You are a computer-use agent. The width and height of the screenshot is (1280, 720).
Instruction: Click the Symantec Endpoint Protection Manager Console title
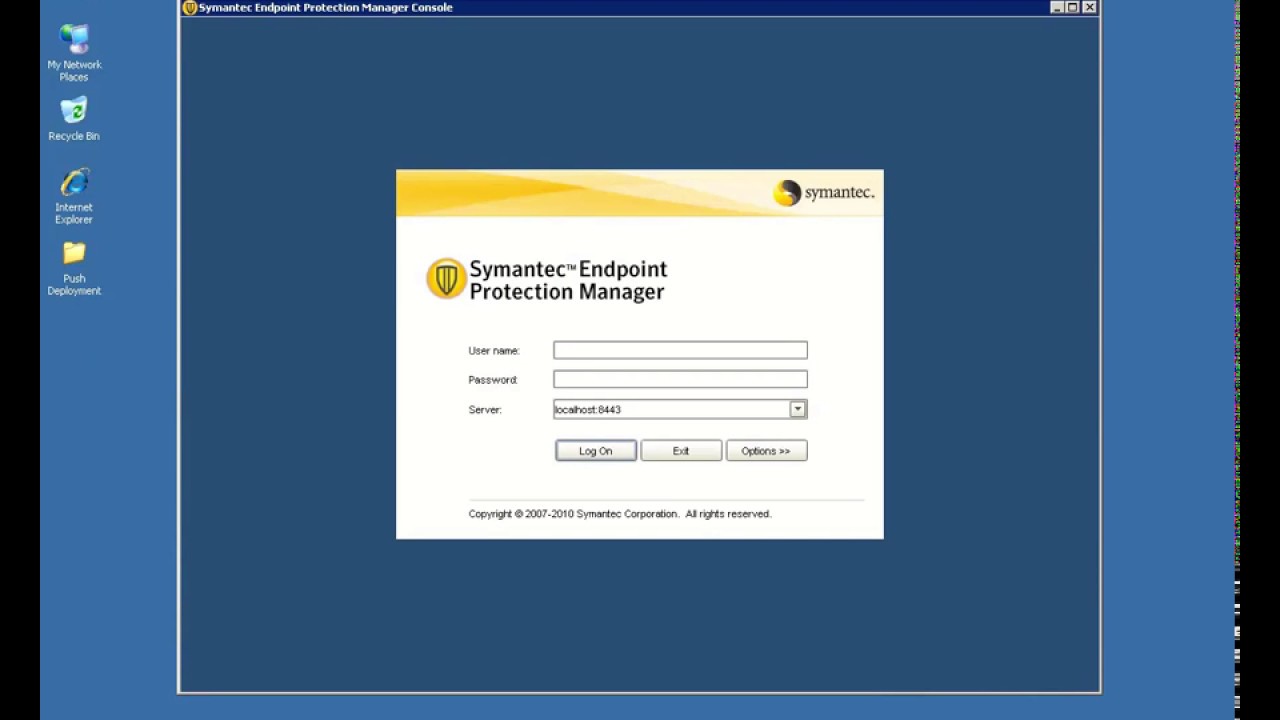click(326, 7)
